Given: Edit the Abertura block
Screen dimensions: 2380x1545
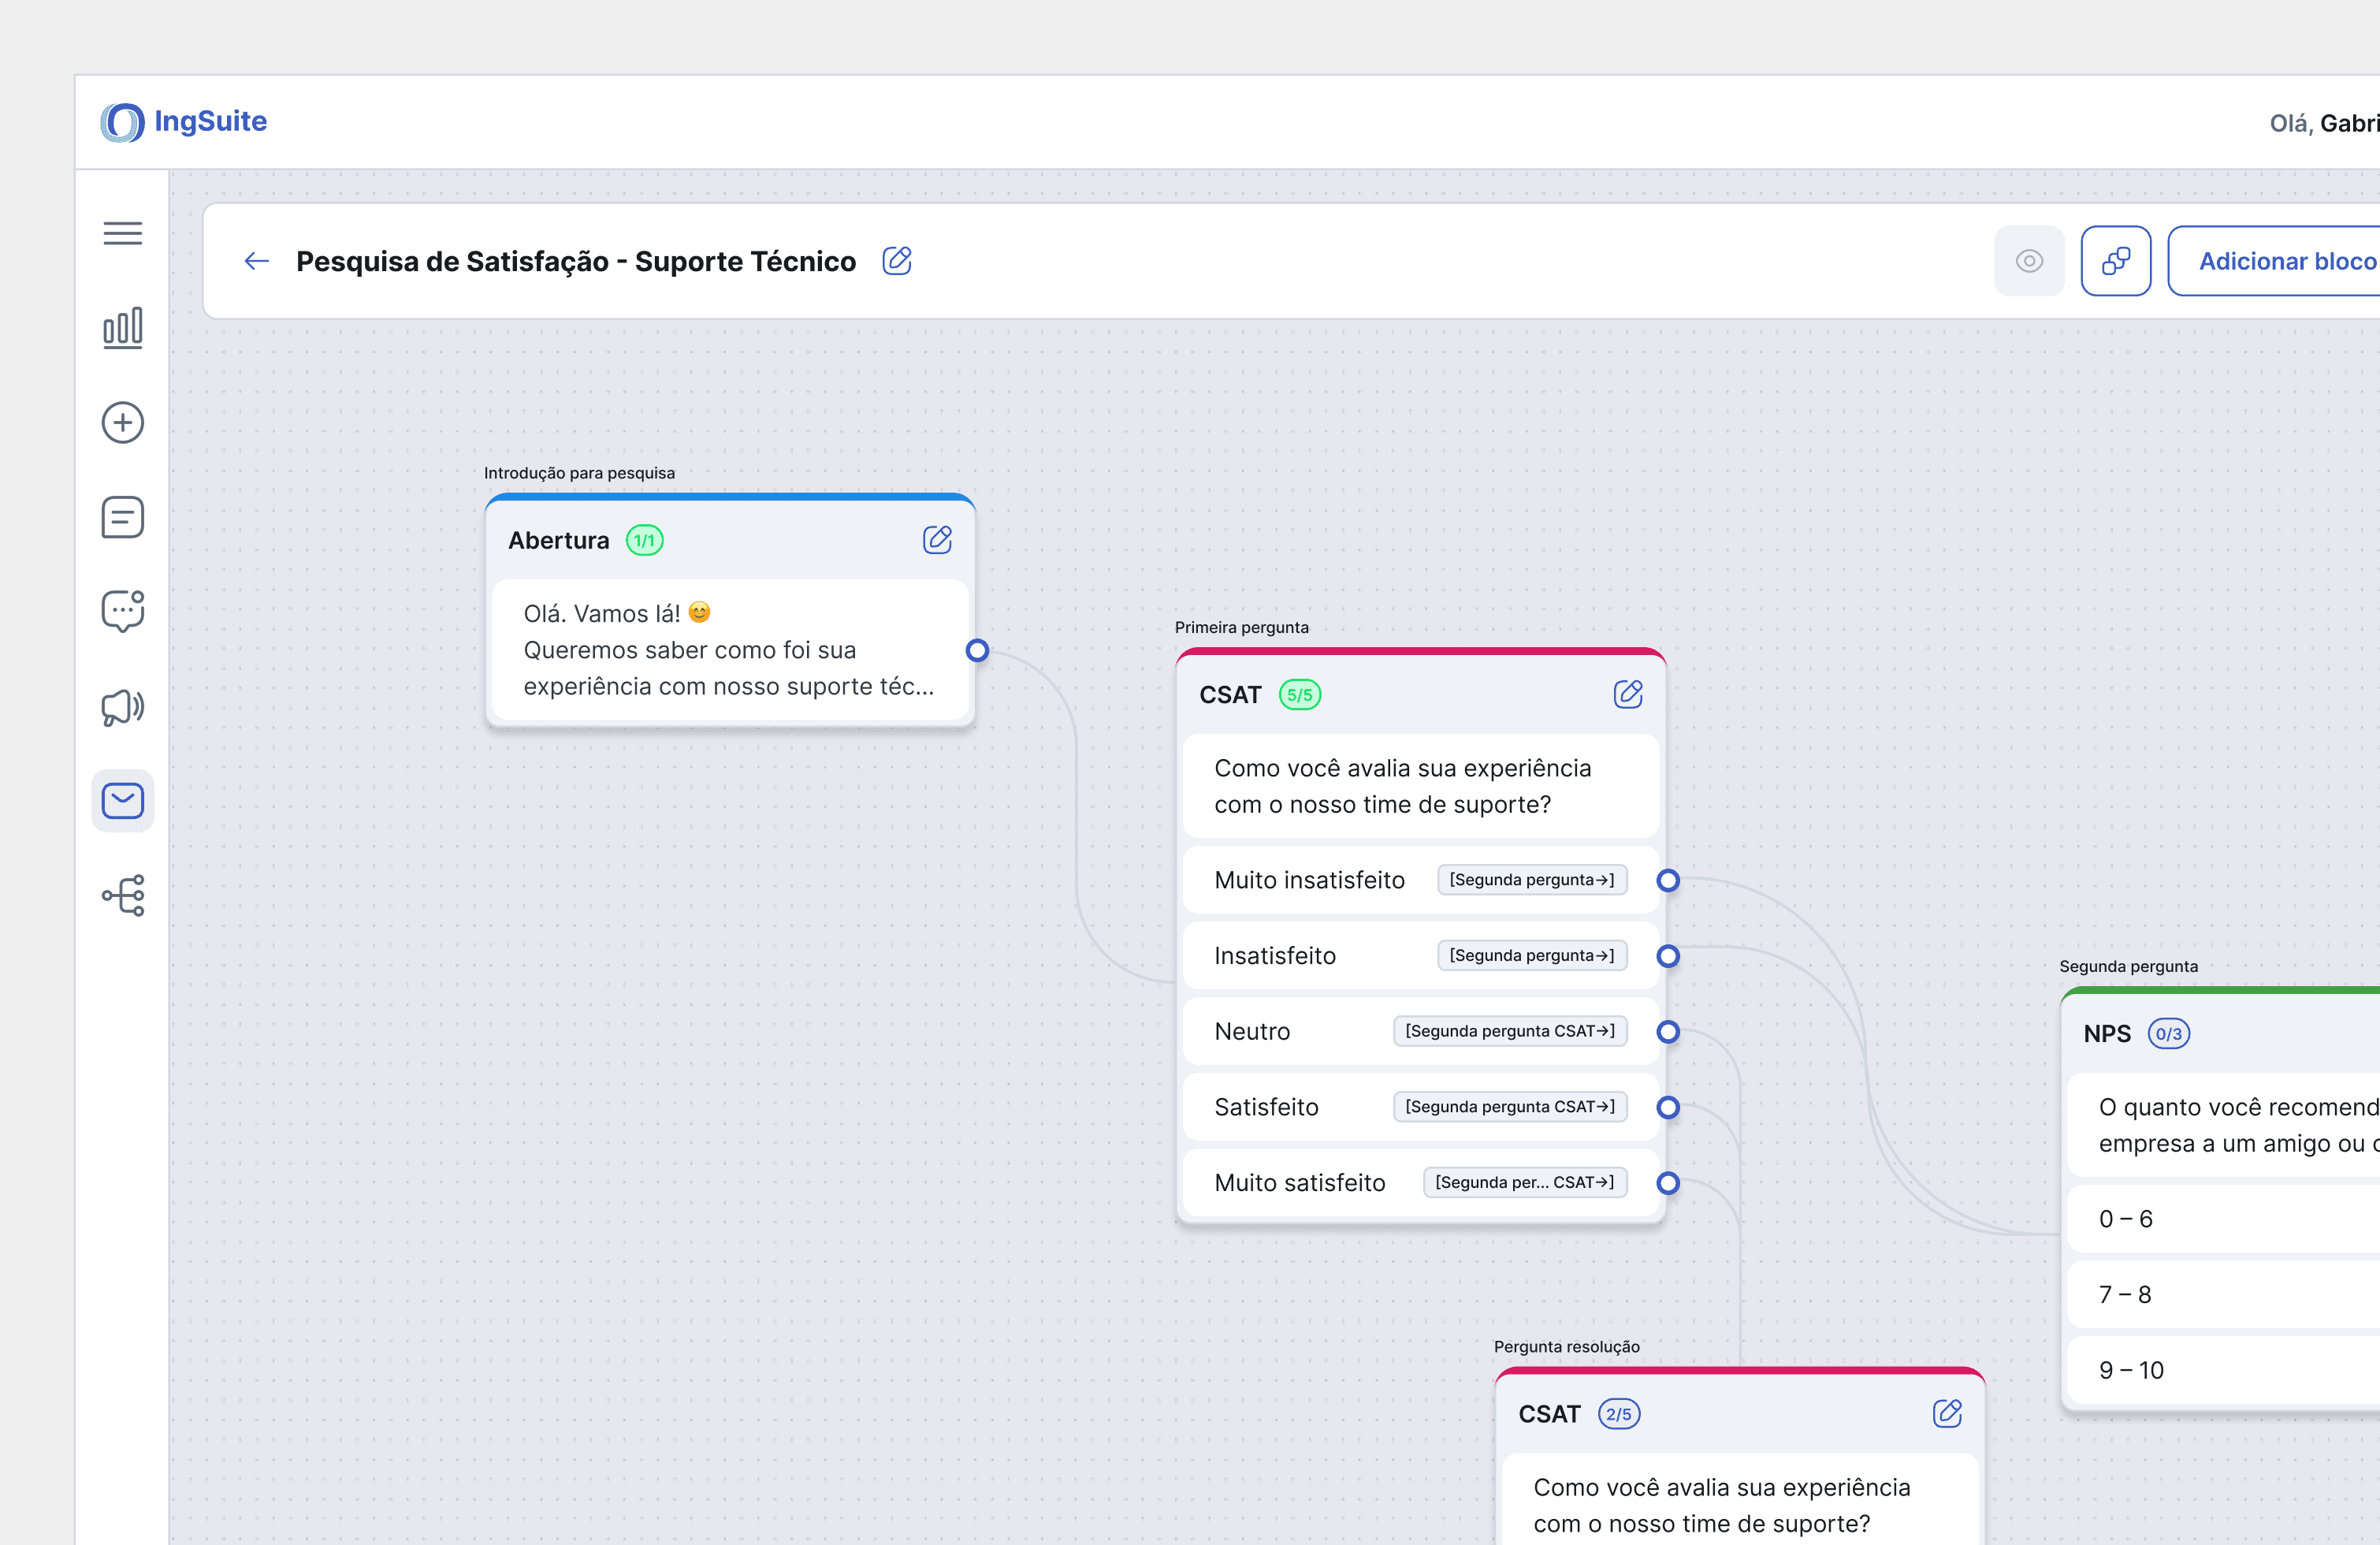Looking at the screenshot, I should pyautogui.click(x=936, y=540).
